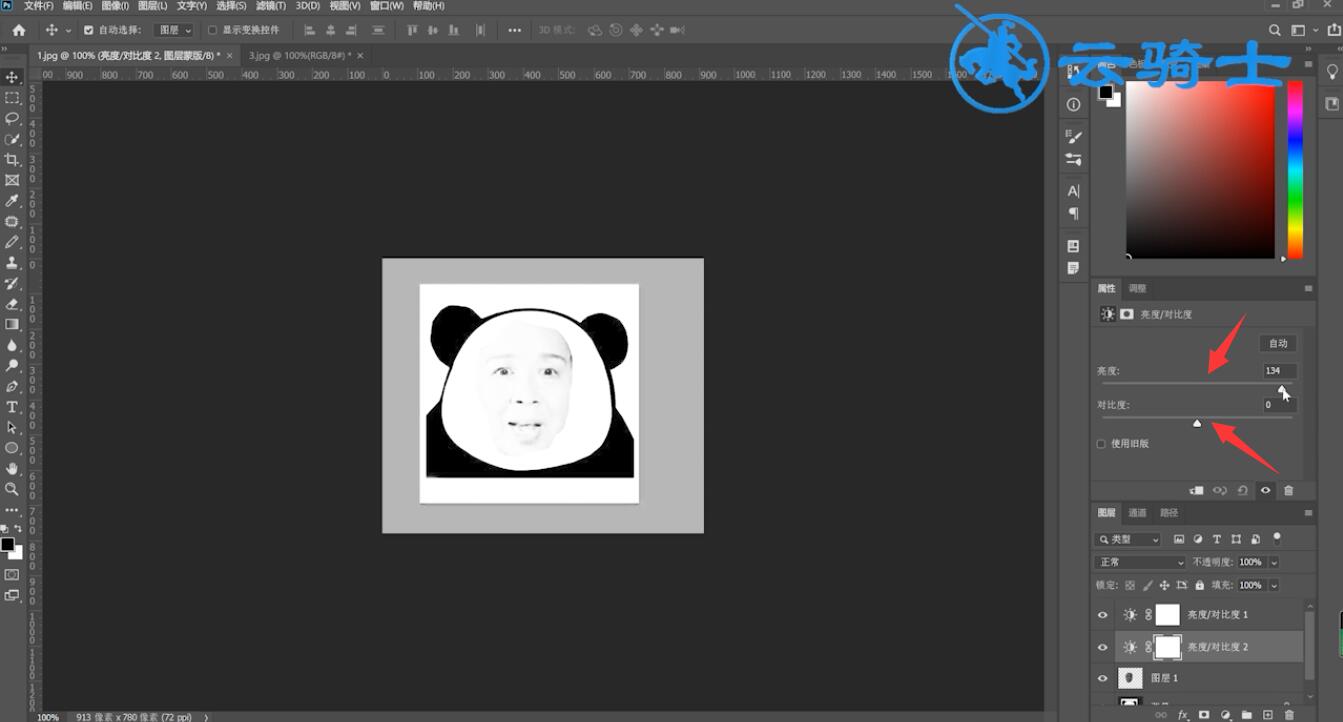Add a layer mask from Layers panel bottom
The height and width of the screenshot is (722, 1343).
tap(1204, 715)
